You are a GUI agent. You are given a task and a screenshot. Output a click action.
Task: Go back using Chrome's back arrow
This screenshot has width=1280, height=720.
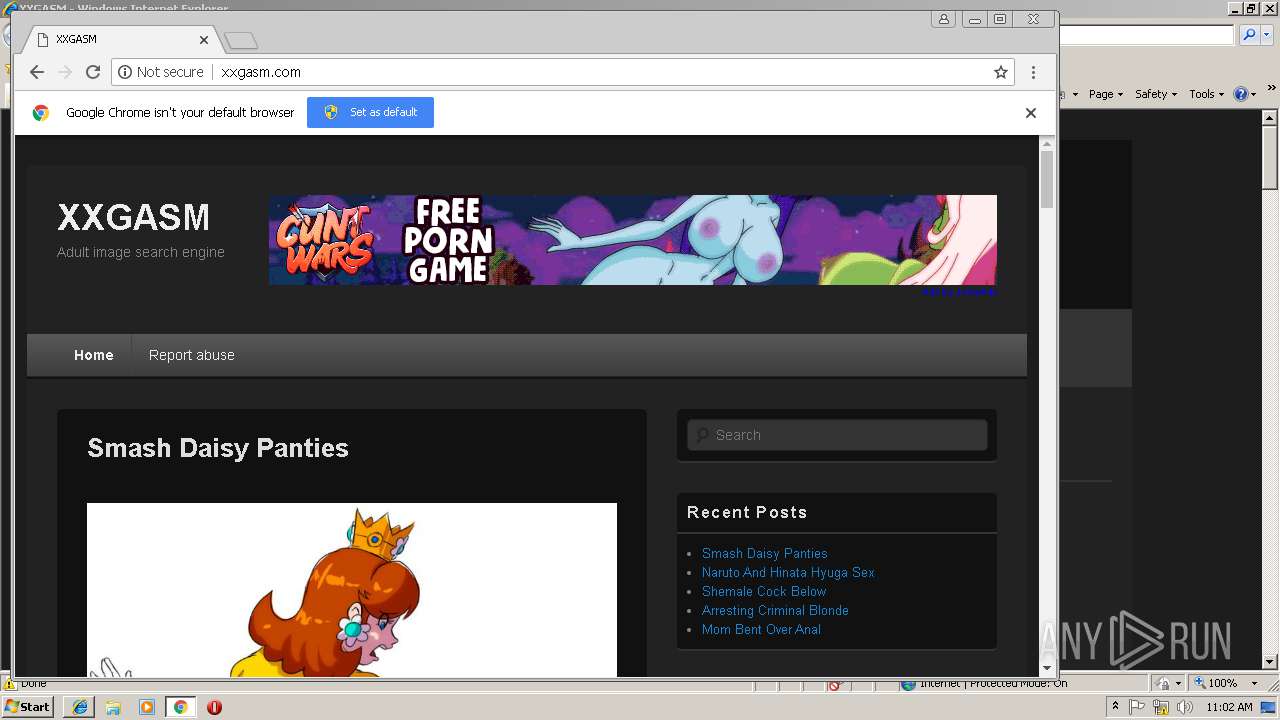tap(37, 72)
